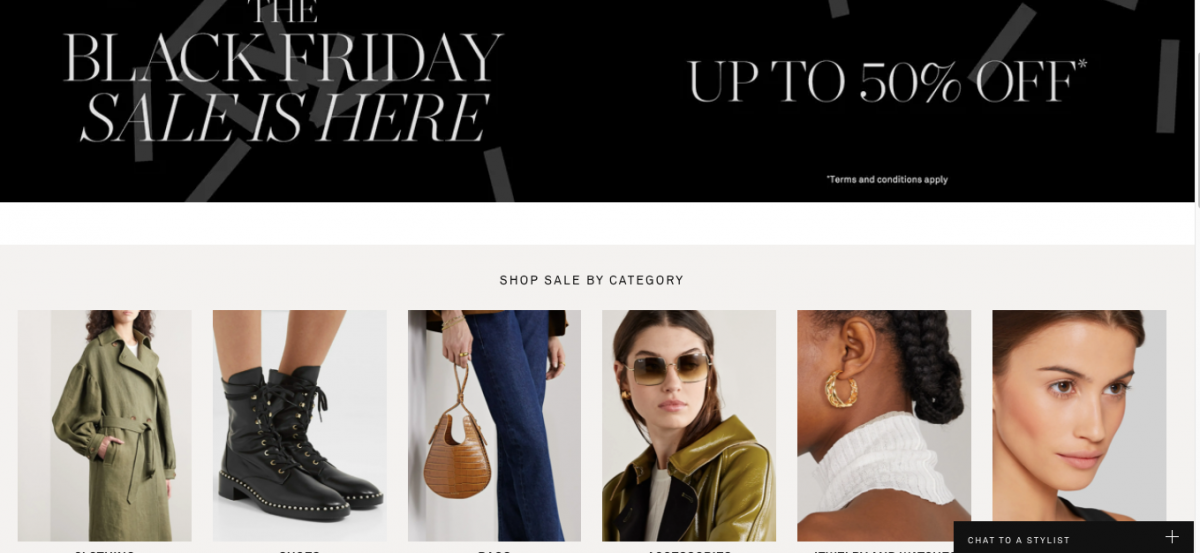Open the Terms and conditions apply note
This screenshot has width=1200, height=553.
click(887, 180)
